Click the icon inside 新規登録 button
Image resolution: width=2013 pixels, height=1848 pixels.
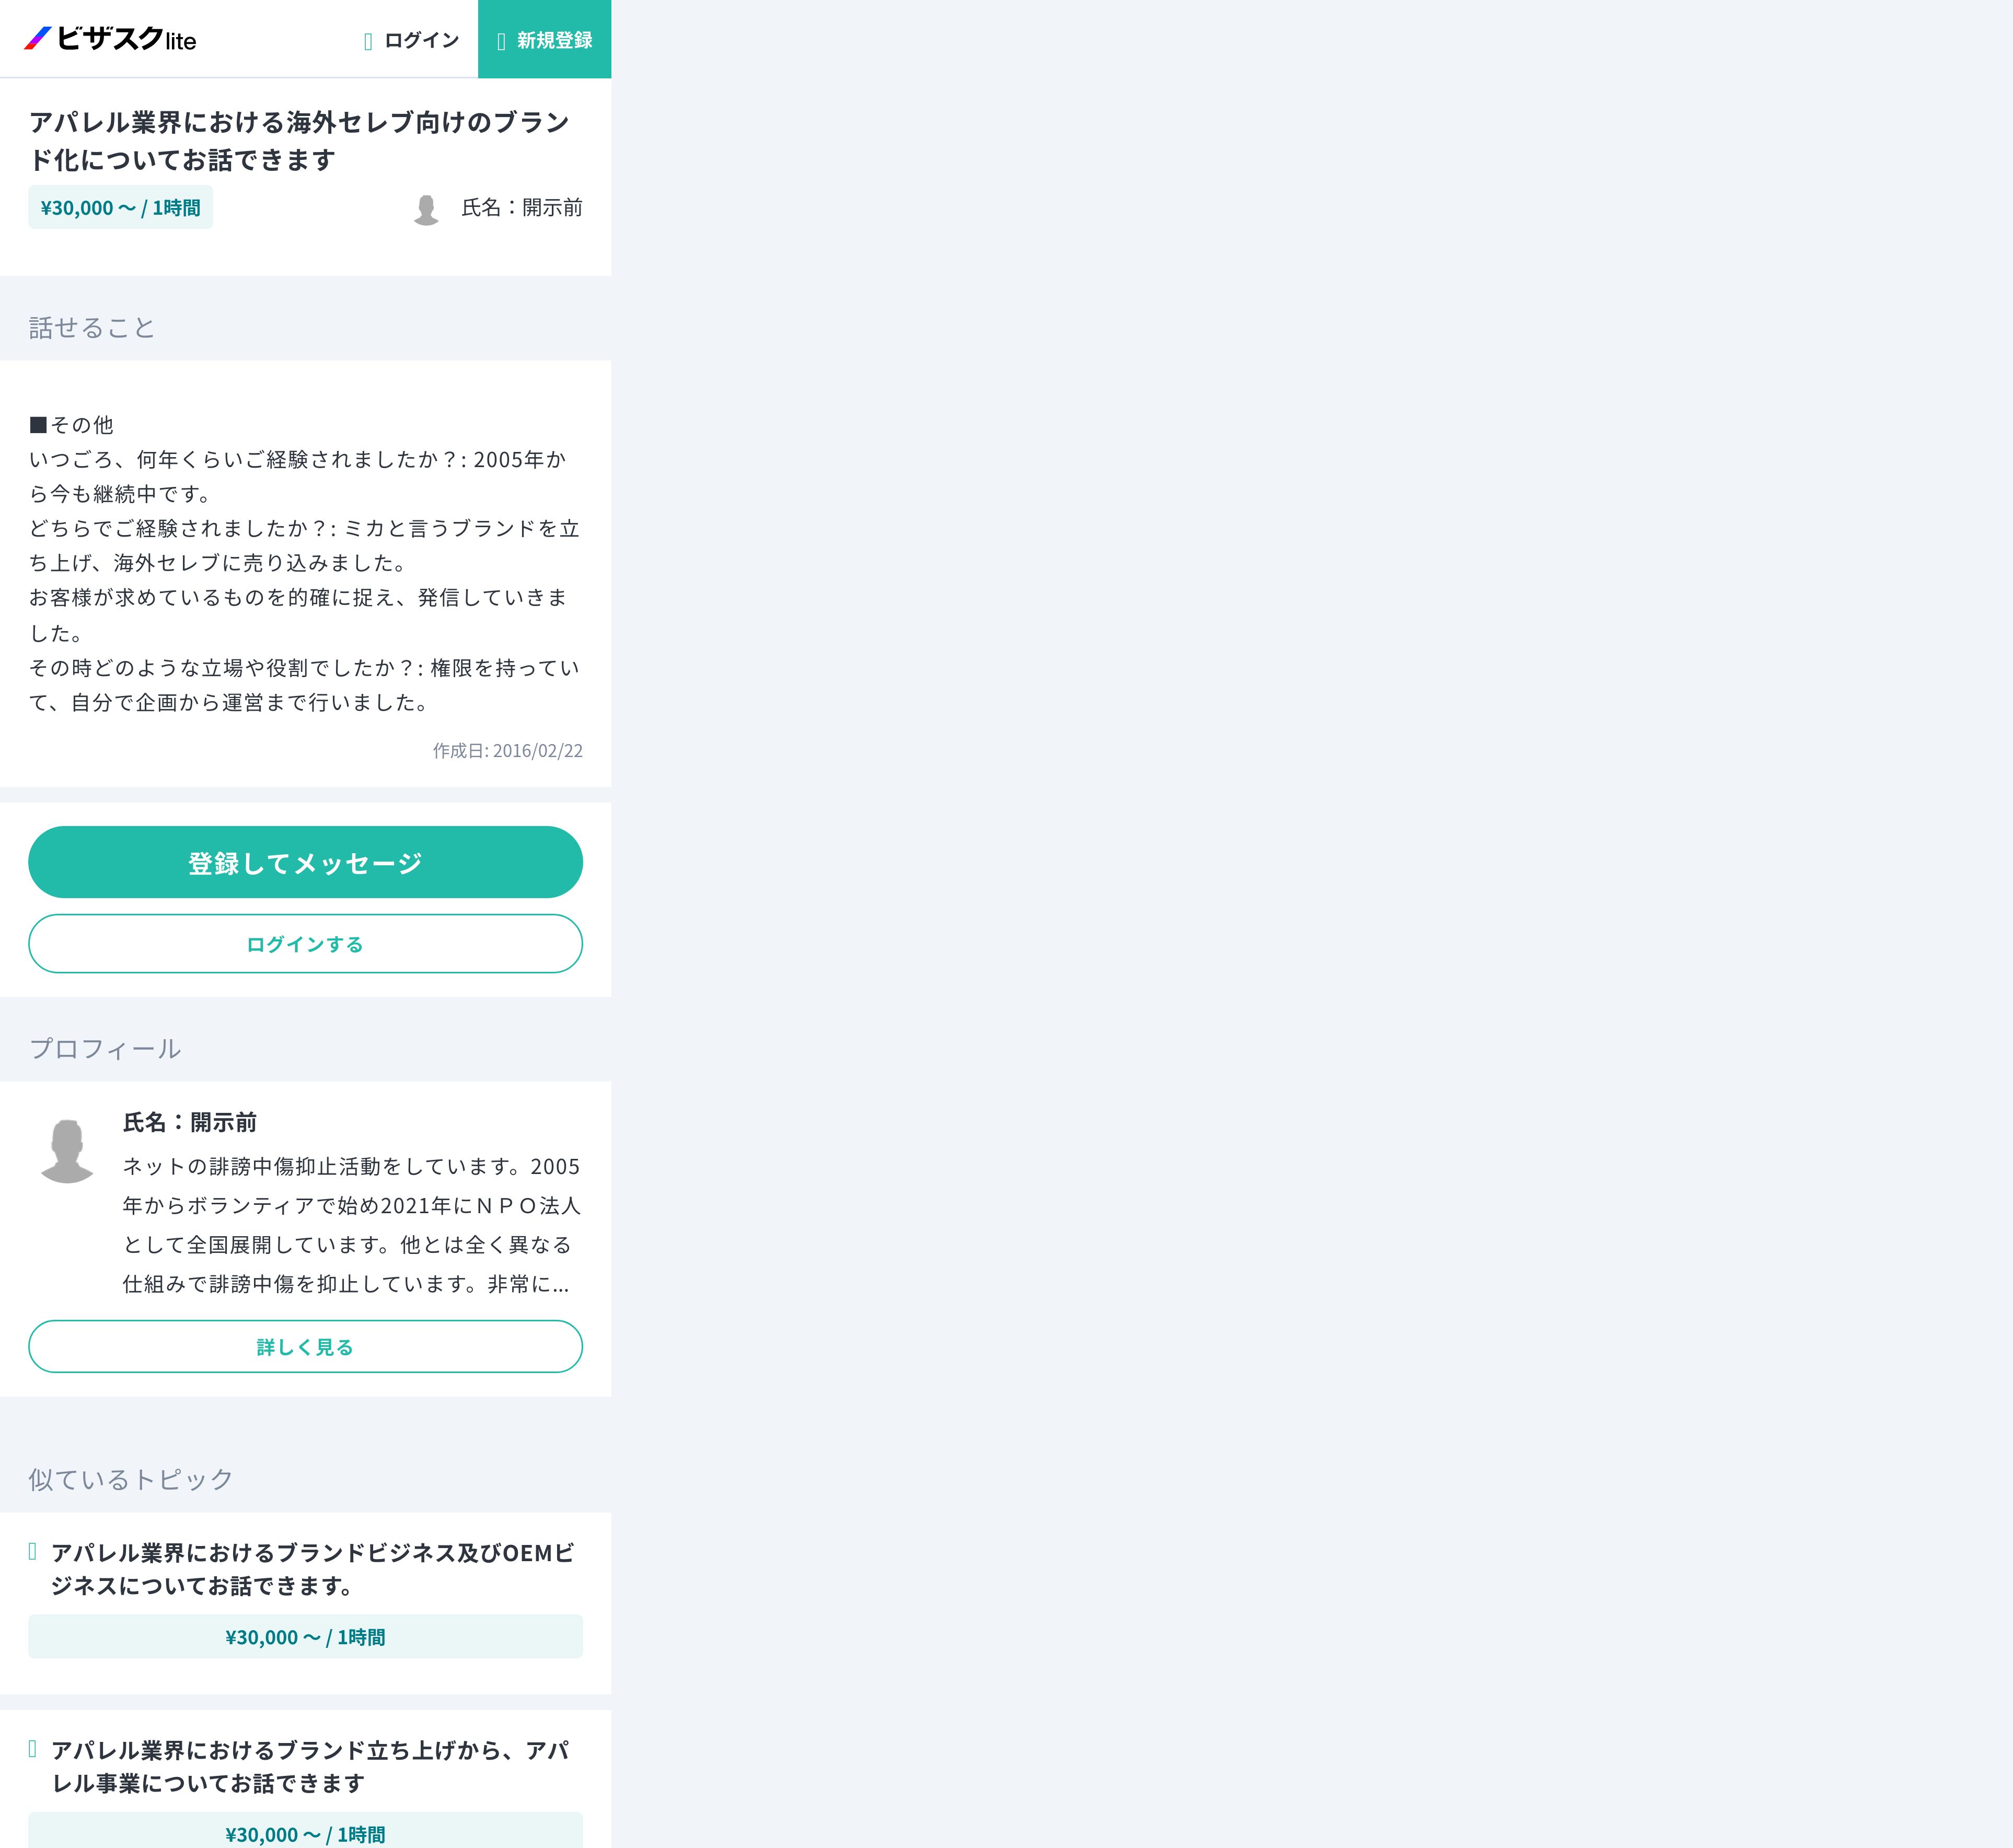[501, 41]
